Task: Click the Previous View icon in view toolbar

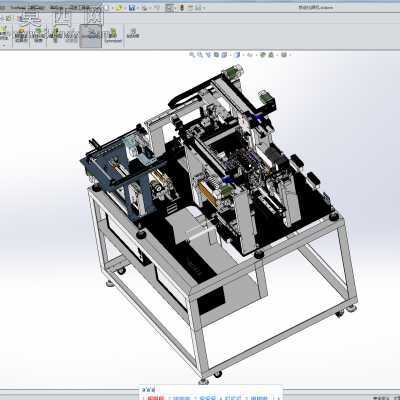Action: (x=208, y=55)
